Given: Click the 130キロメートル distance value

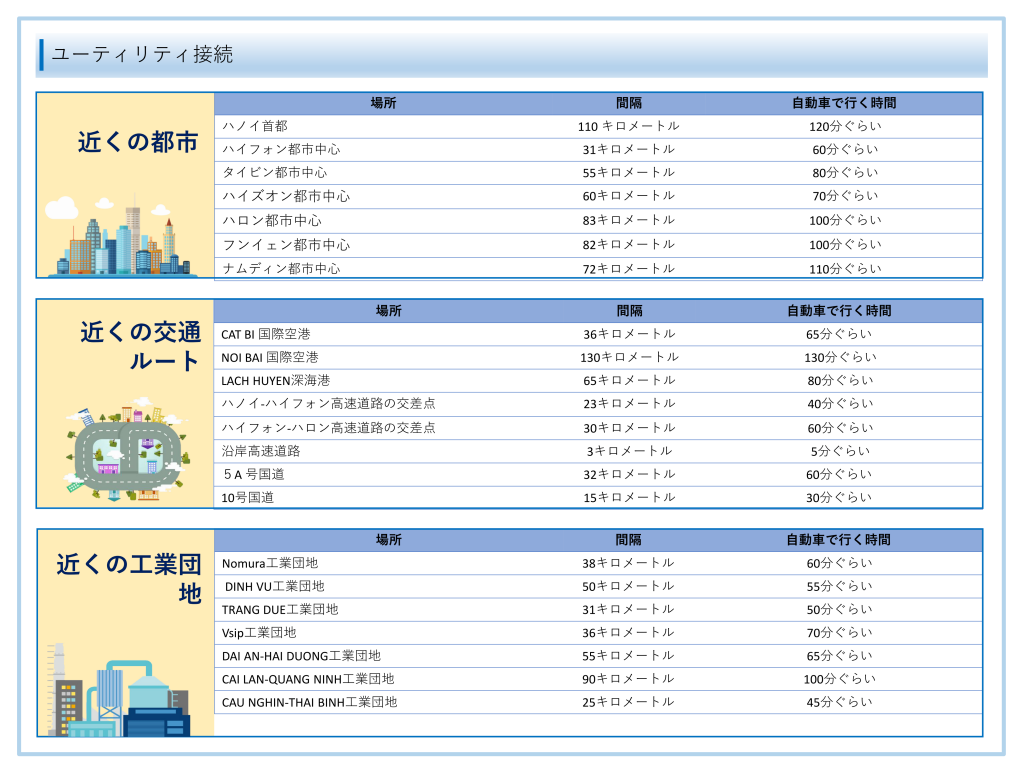Looking at the screenshot, I should (x=629, y=357).
